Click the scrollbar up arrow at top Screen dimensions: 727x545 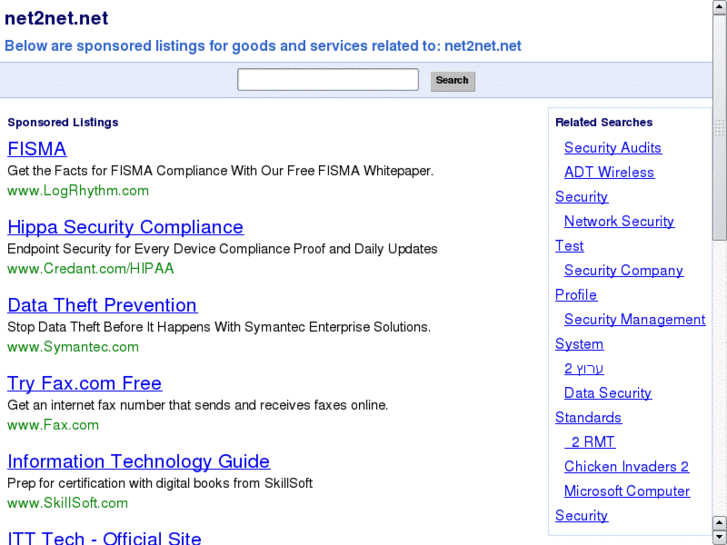pos(720,7)
